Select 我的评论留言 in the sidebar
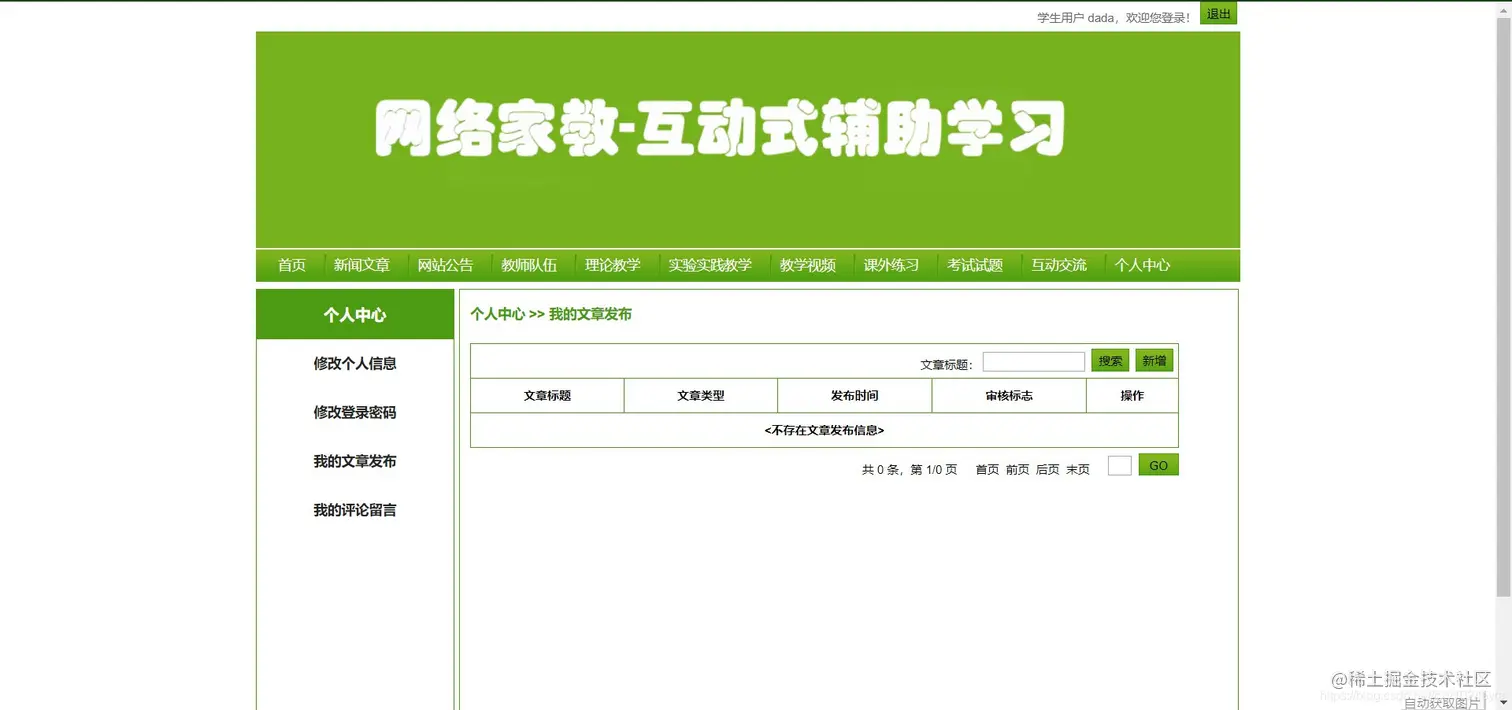This screenshot has height=710, width=1512. point(355,510)
